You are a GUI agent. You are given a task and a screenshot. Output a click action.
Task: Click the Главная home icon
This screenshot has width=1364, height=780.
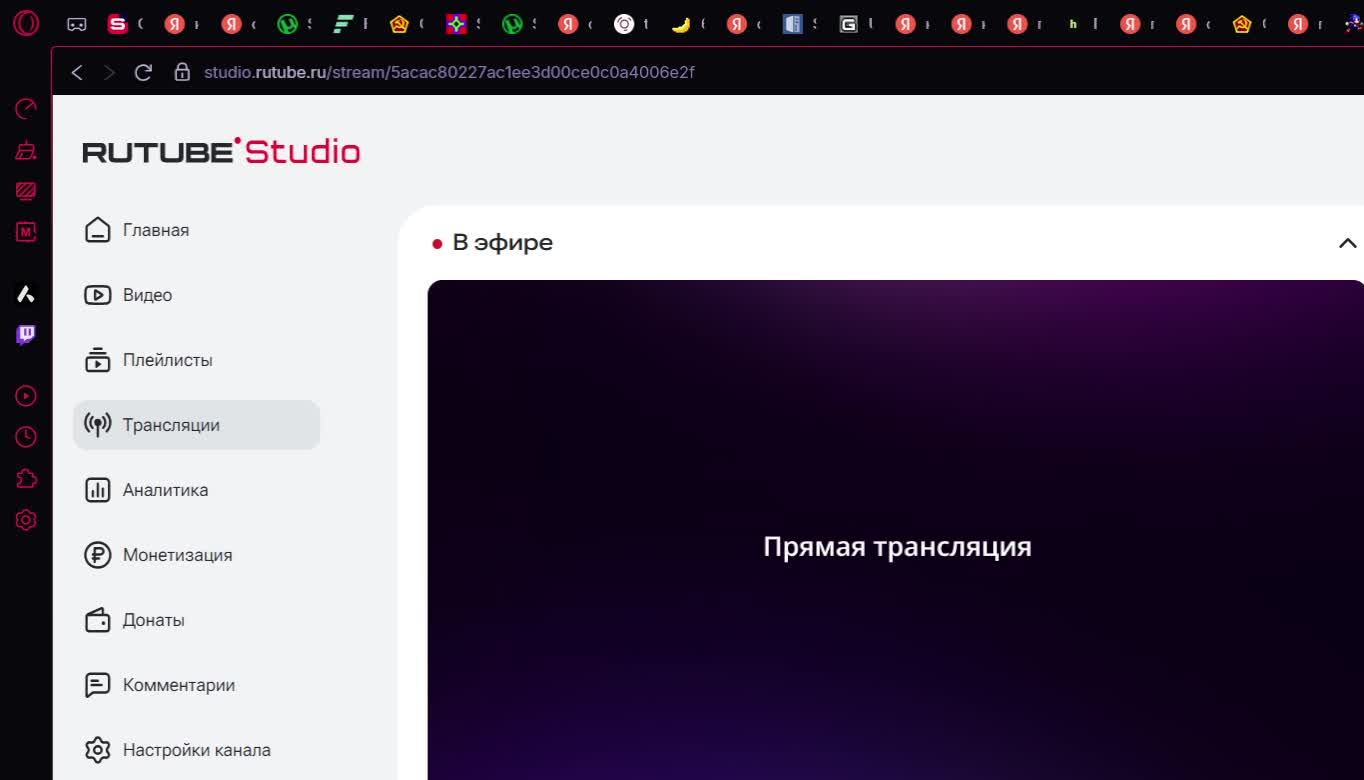[x=97, y=230]
